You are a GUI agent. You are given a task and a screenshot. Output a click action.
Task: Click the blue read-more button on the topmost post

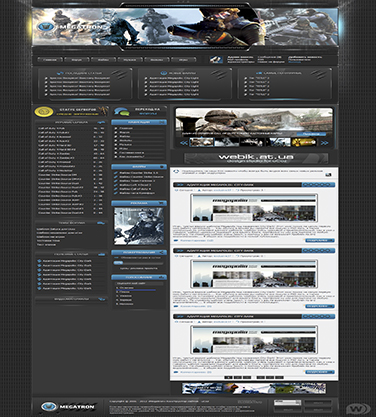(320, 240)
